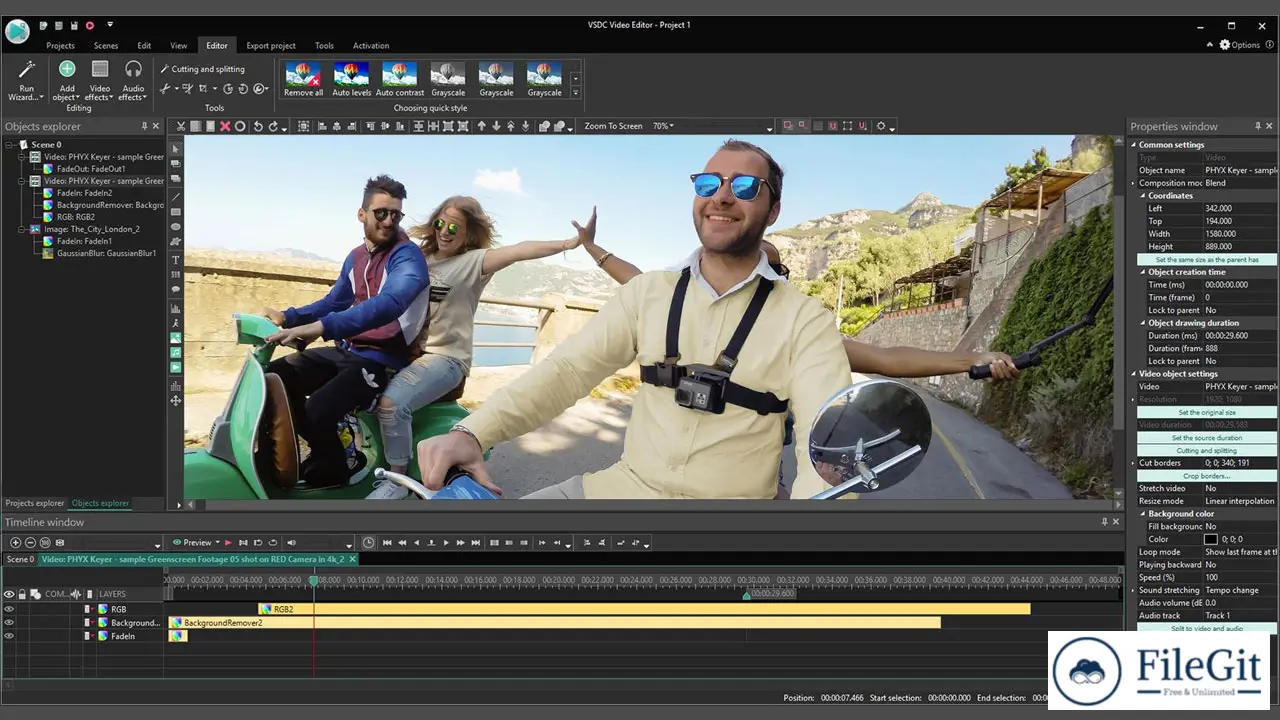The width and height of the screenshot is (1280, 720).
Task: Click the red play preview icon
Action: (228, 542)
